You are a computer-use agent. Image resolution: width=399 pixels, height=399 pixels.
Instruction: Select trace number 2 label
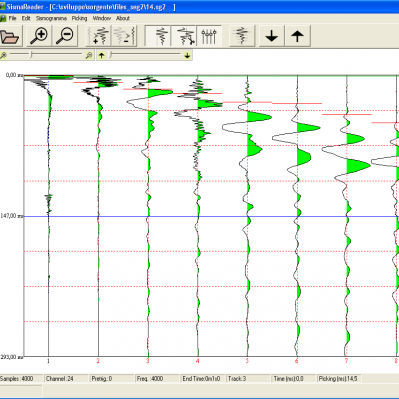pos(98,361)
